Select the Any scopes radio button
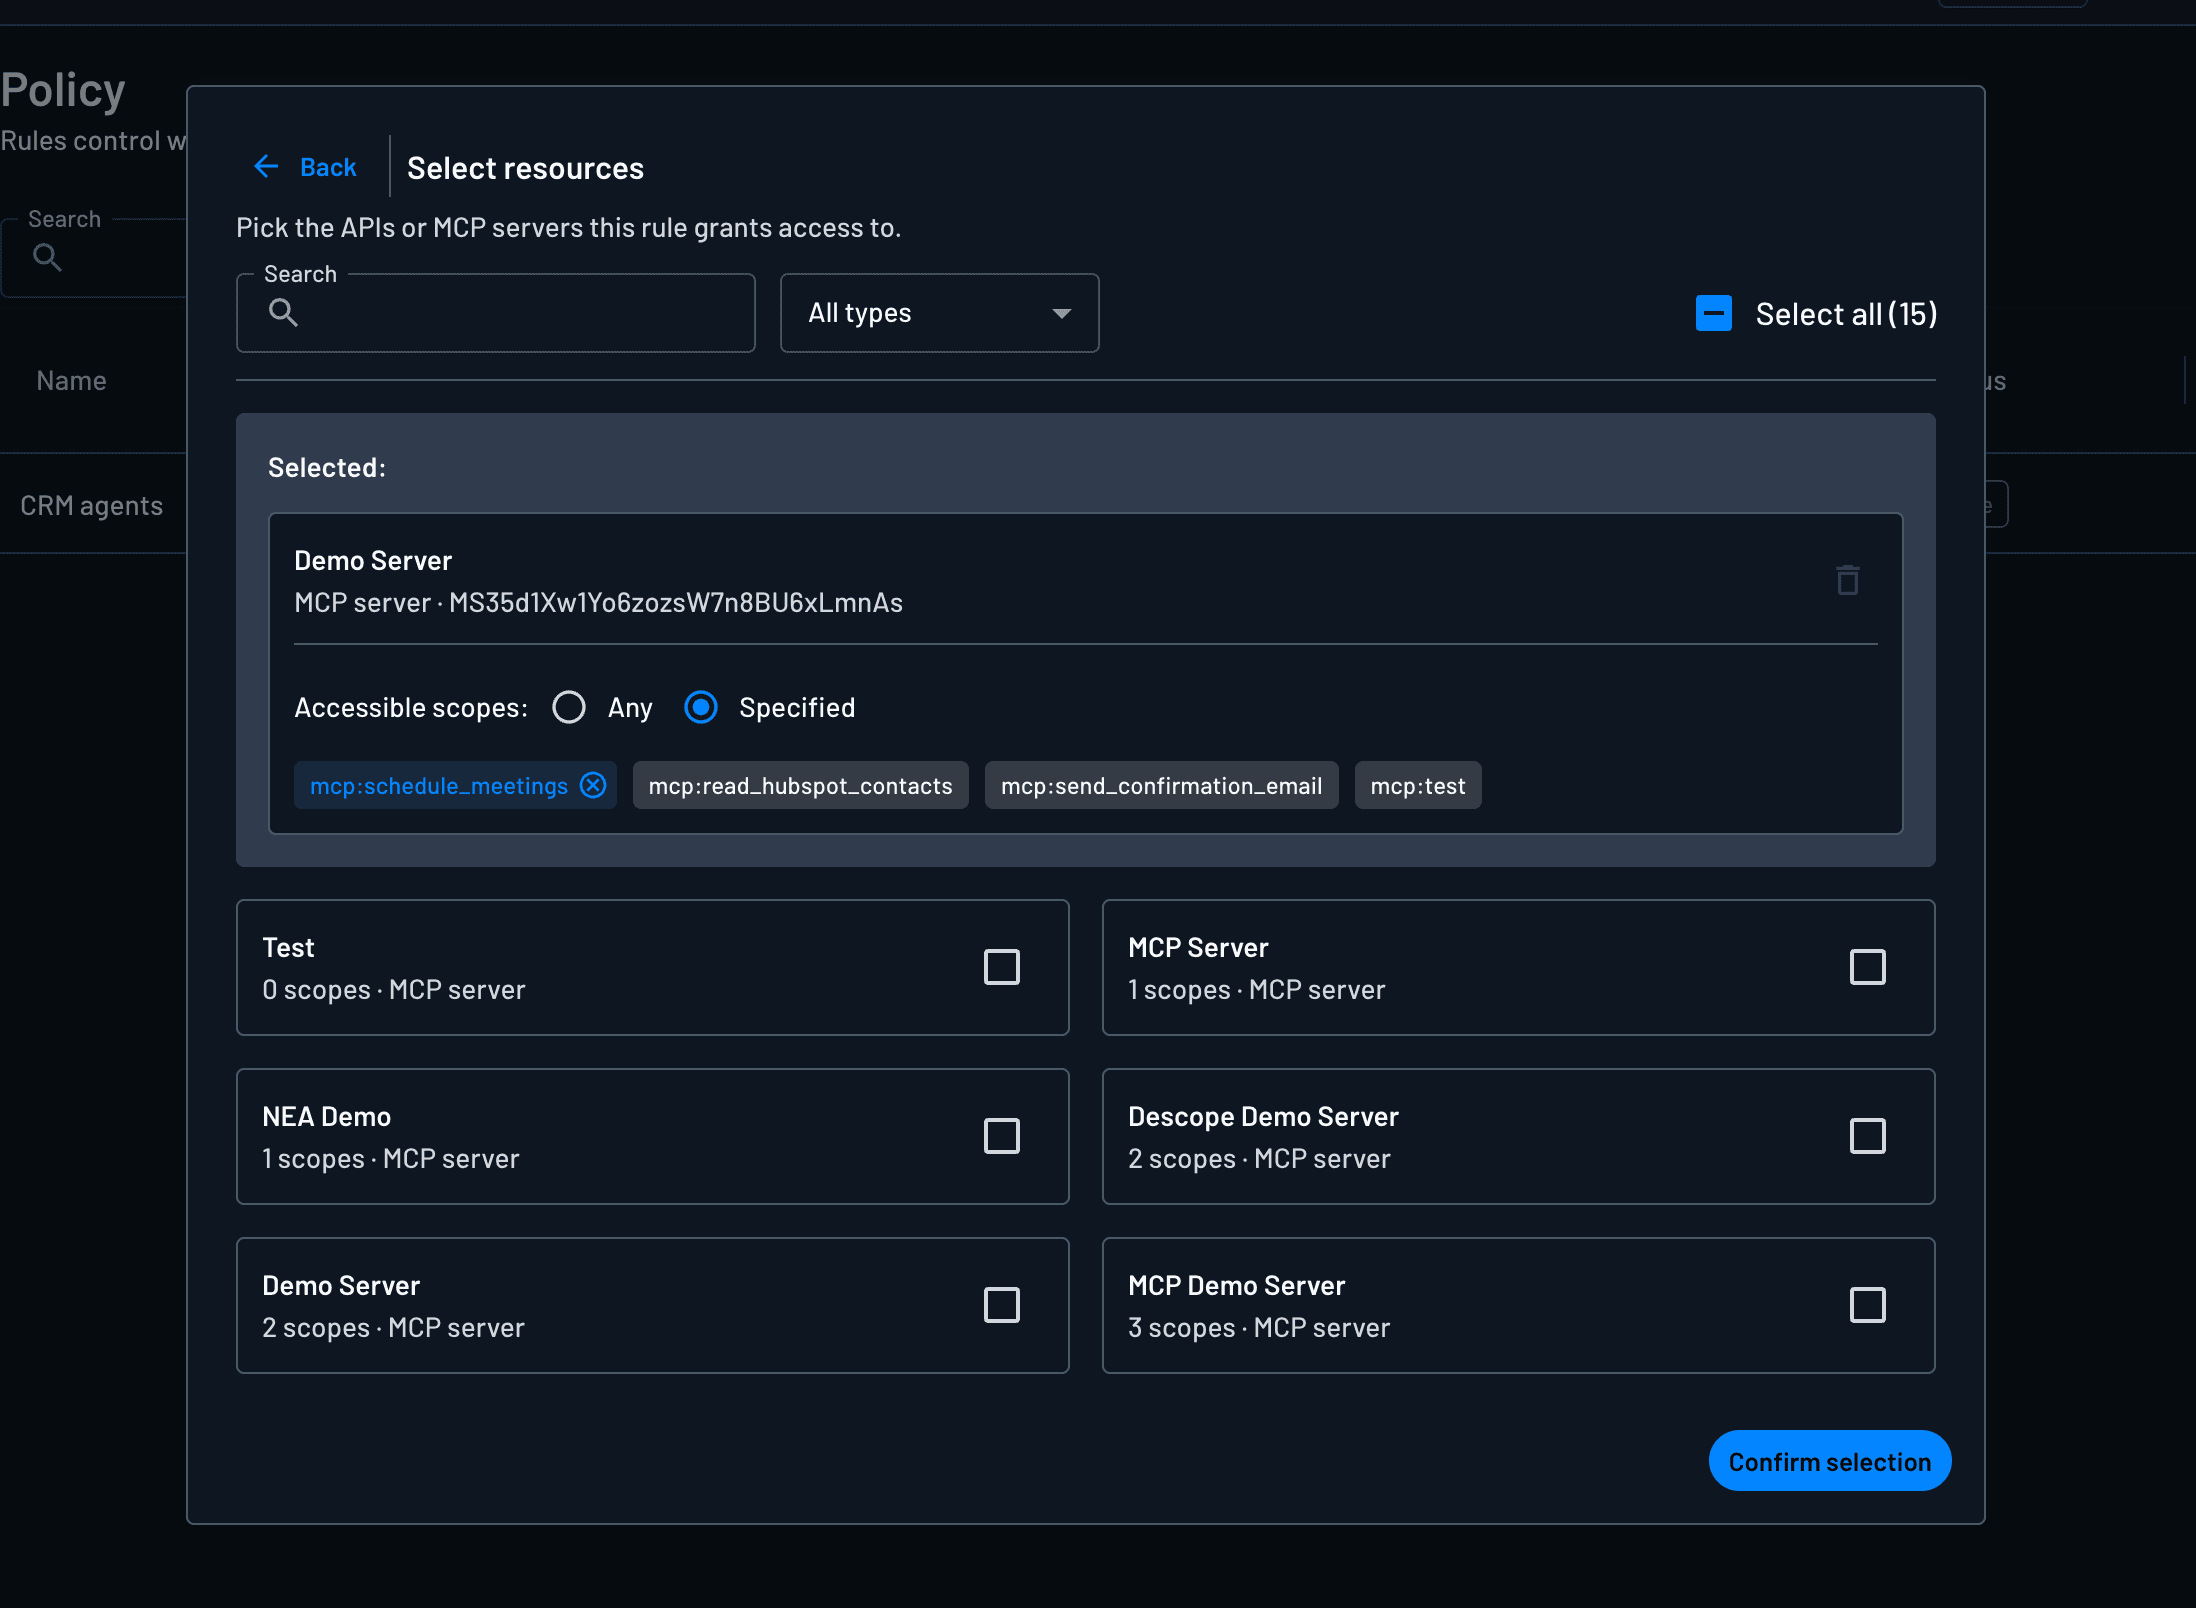The width and height of the screenshot is (2196, 1608). [x=569, y=708]
